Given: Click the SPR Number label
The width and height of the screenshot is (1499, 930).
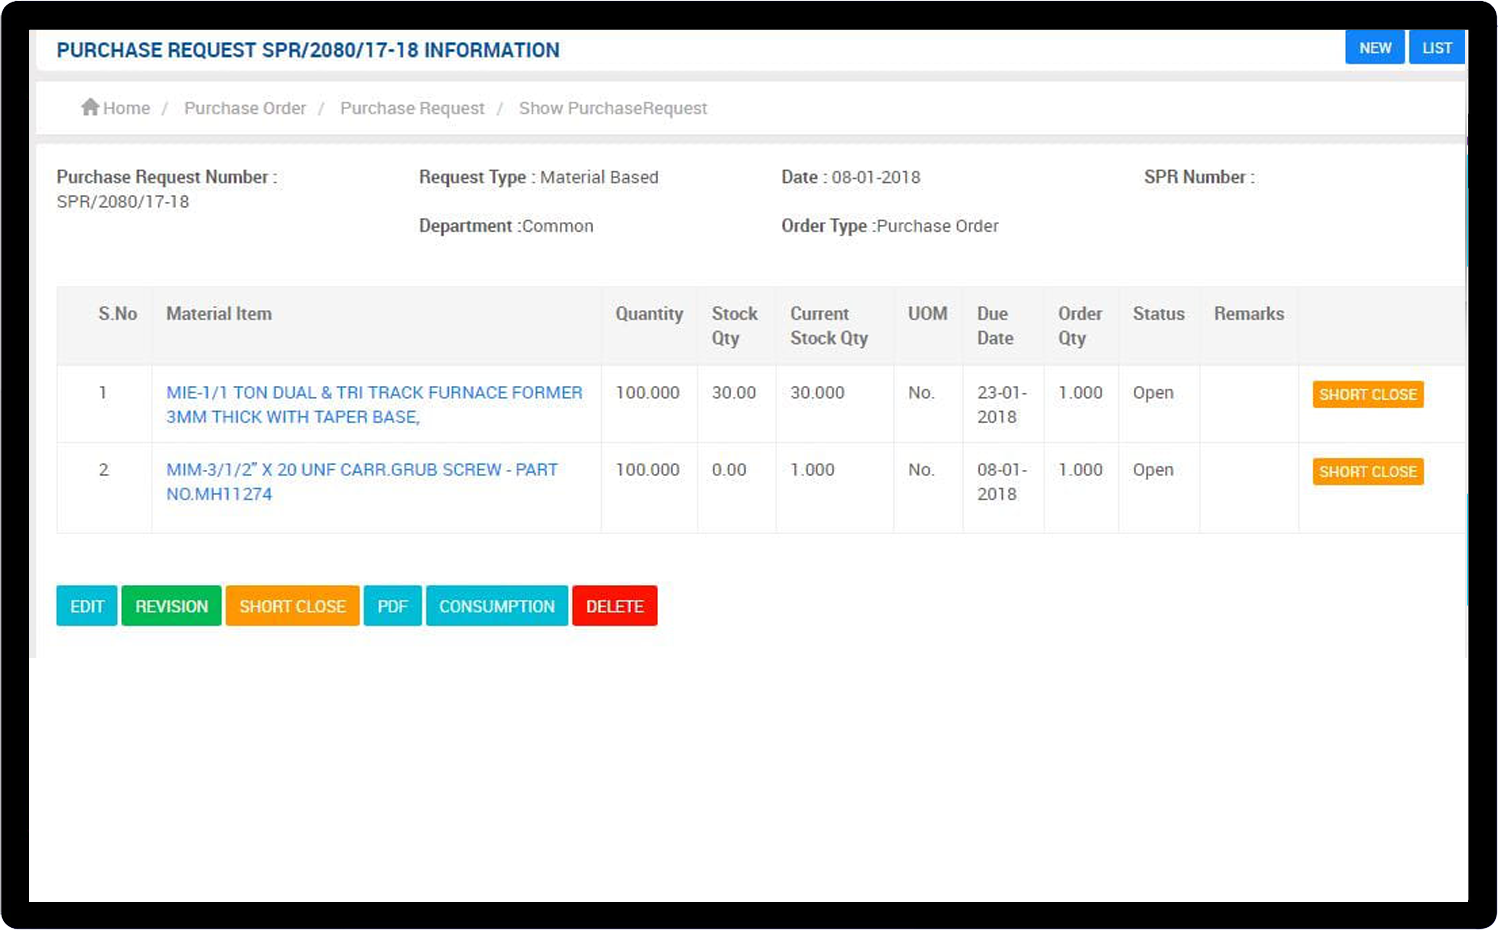Looking at the screenshot, I should coord(1199,177).
